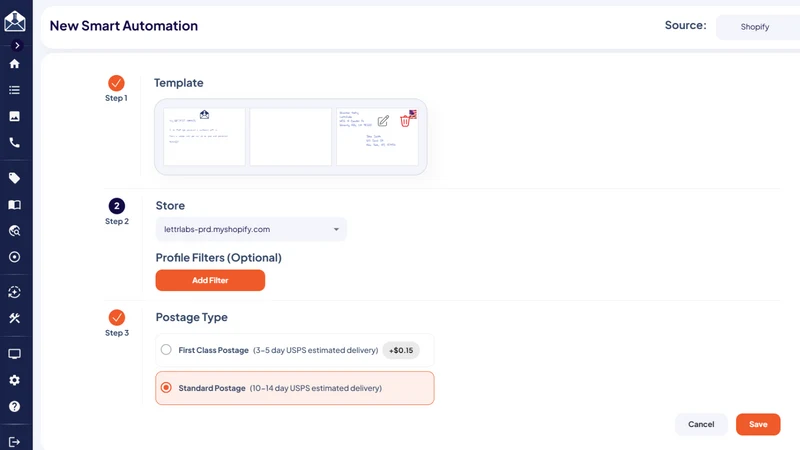The height and width of the screenshot is (450, 800).
Task: Click the Postage Type heading
Action: tap(191, 317)
